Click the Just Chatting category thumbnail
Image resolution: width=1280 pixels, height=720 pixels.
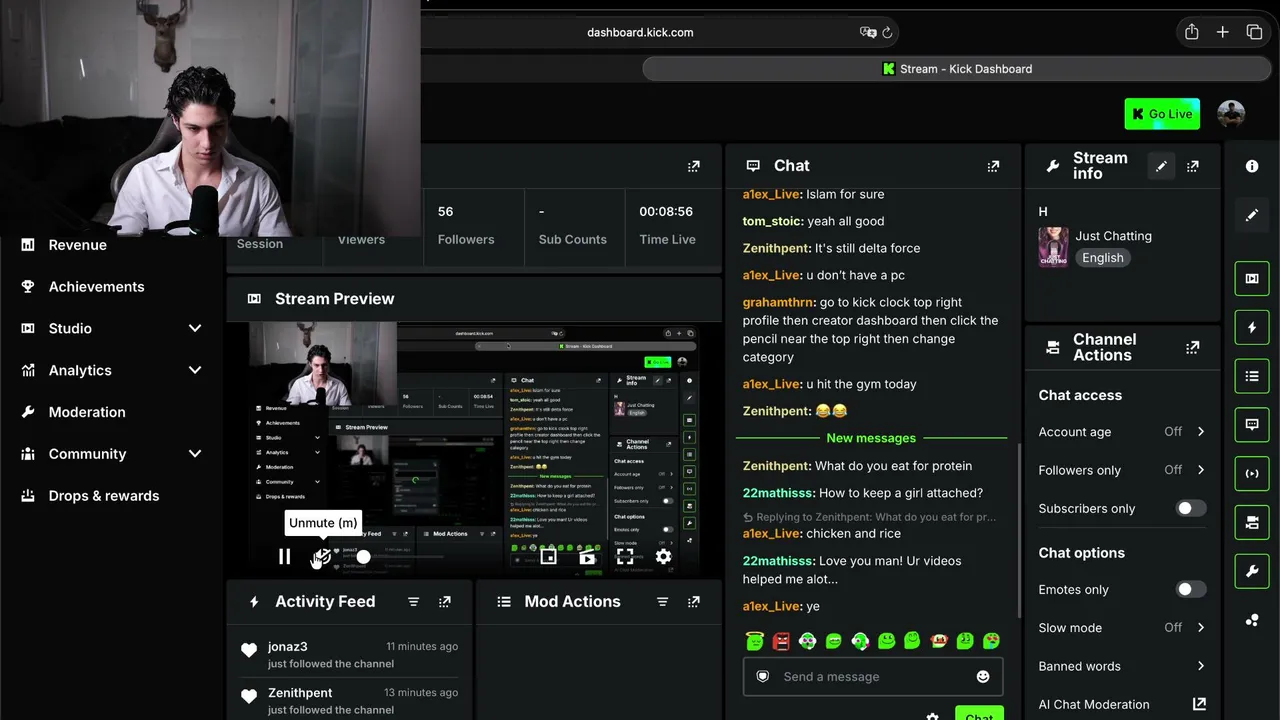click(x=1053, y=247)
